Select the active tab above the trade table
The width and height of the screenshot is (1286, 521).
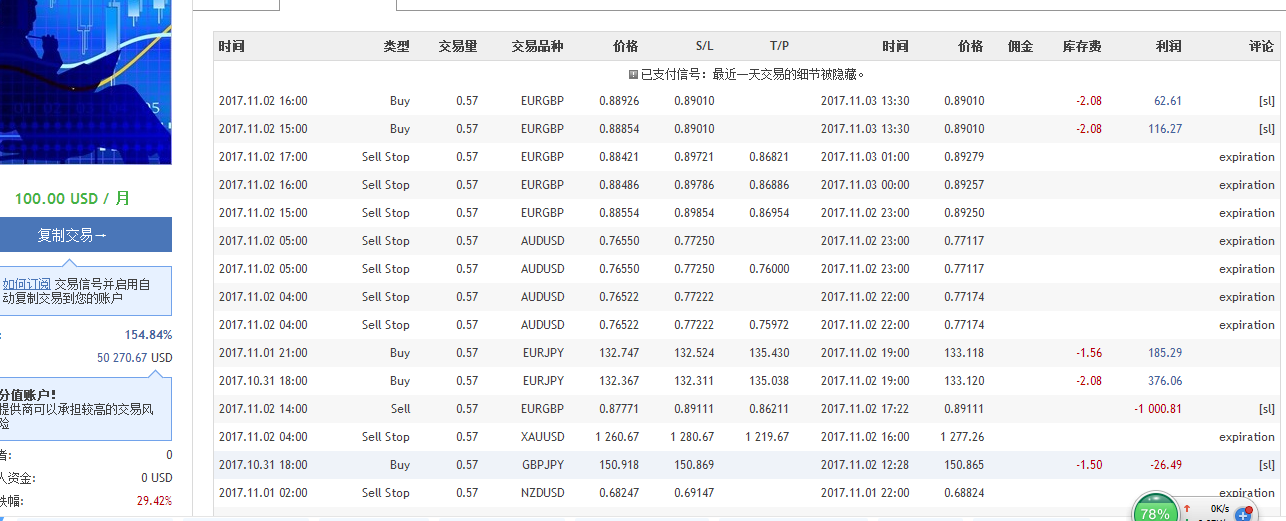338,5
